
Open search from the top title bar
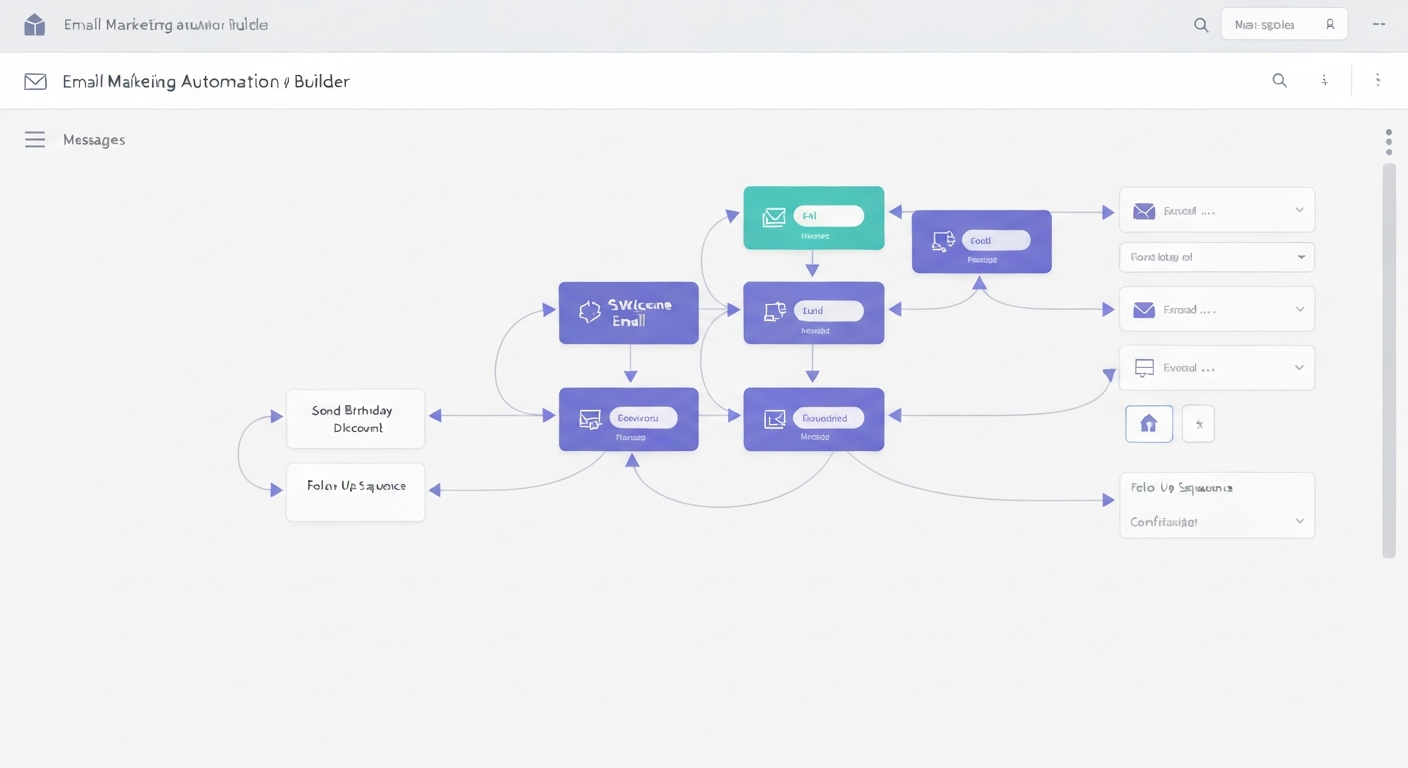point(1201,25)
